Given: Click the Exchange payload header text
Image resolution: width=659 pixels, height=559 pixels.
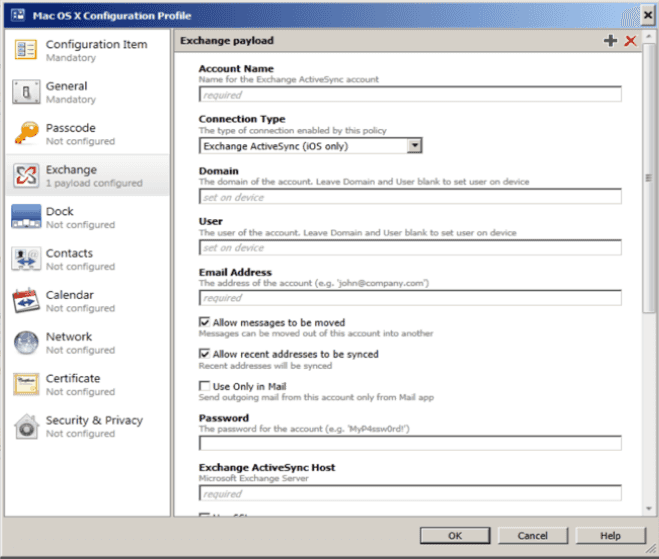Looking at the screenshot, I should tap(227, 40).
